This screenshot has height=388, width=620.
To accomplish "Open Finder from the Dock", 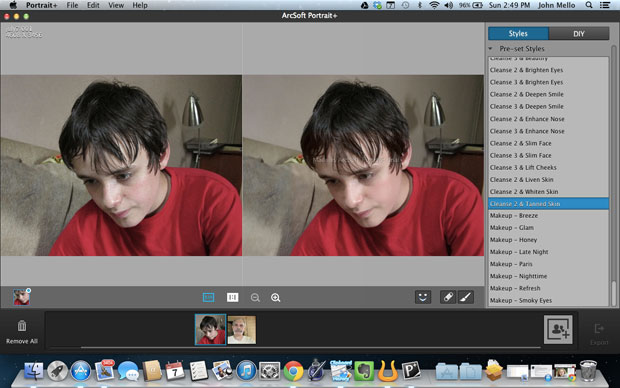I will [34, 371].
